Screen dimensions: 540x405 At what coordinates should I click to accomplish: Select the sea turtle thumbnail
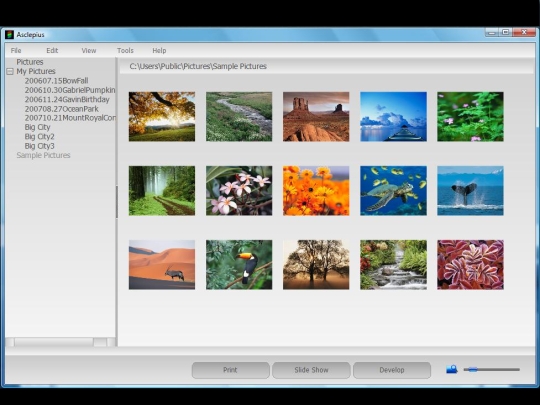click(393, 191)
